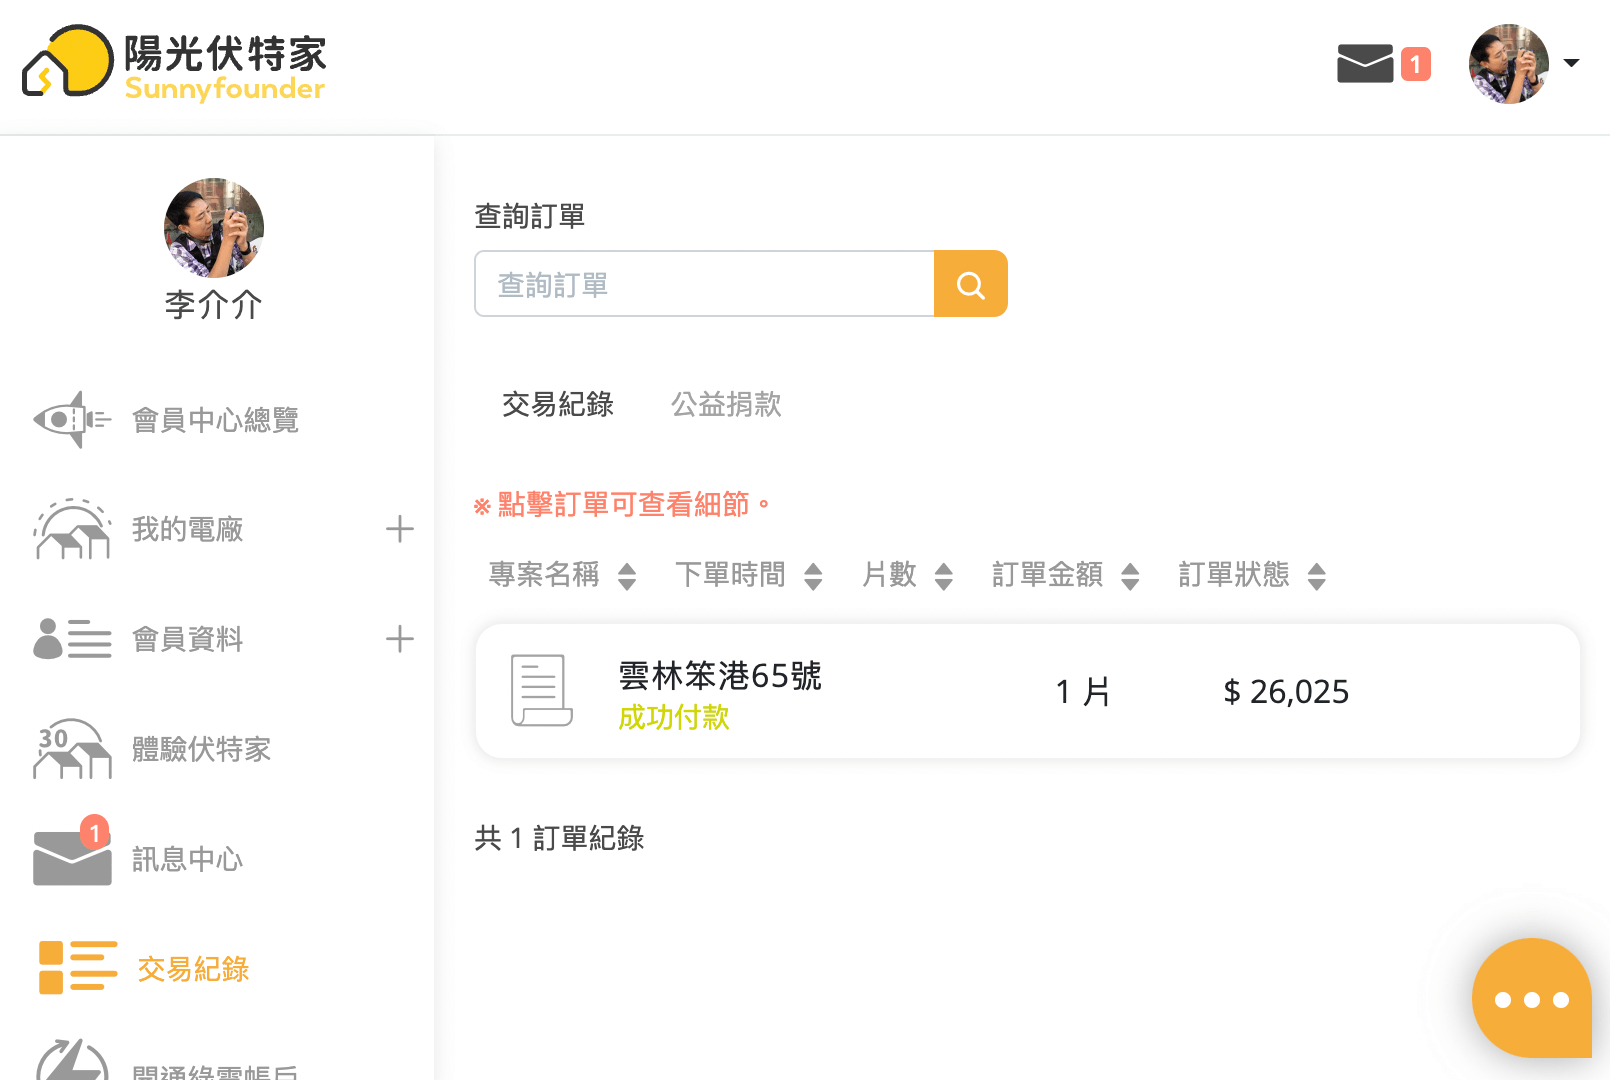
Task: Select the 會員資料 profile icon
Action: pyautogui.click(x=70, y=639)
